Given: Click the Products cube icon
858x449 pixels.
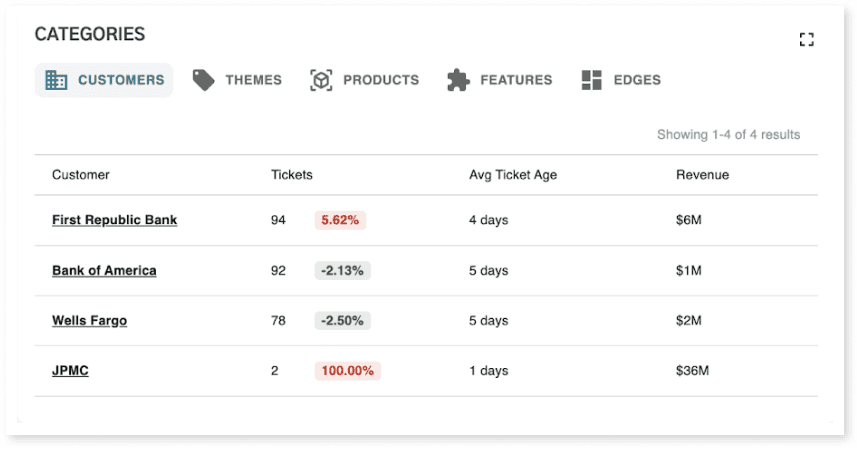Looking at the screenshot, I should (321, 80).
